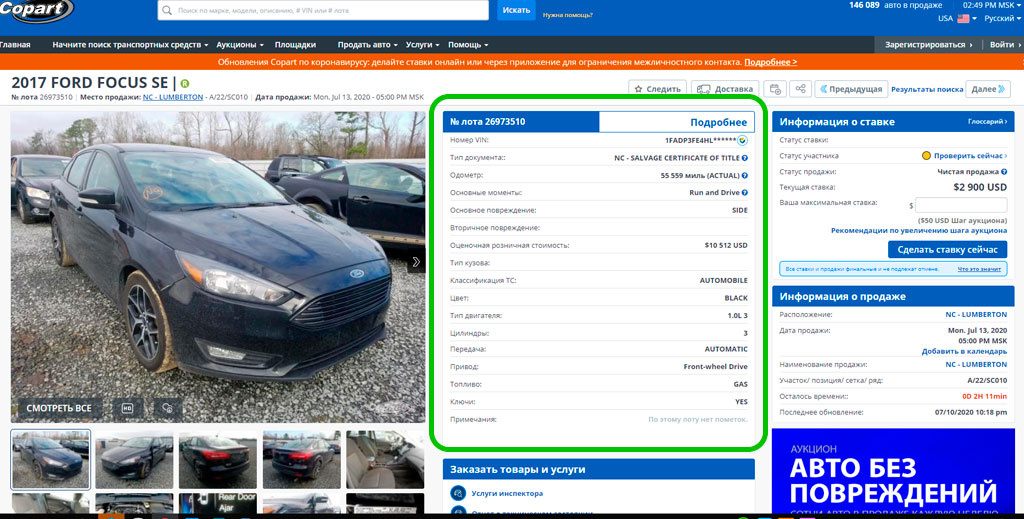Open the Начните поиск транспортных средств menu
The height and width of the screenshot is (519, 1024).
(x=130, y=45)
